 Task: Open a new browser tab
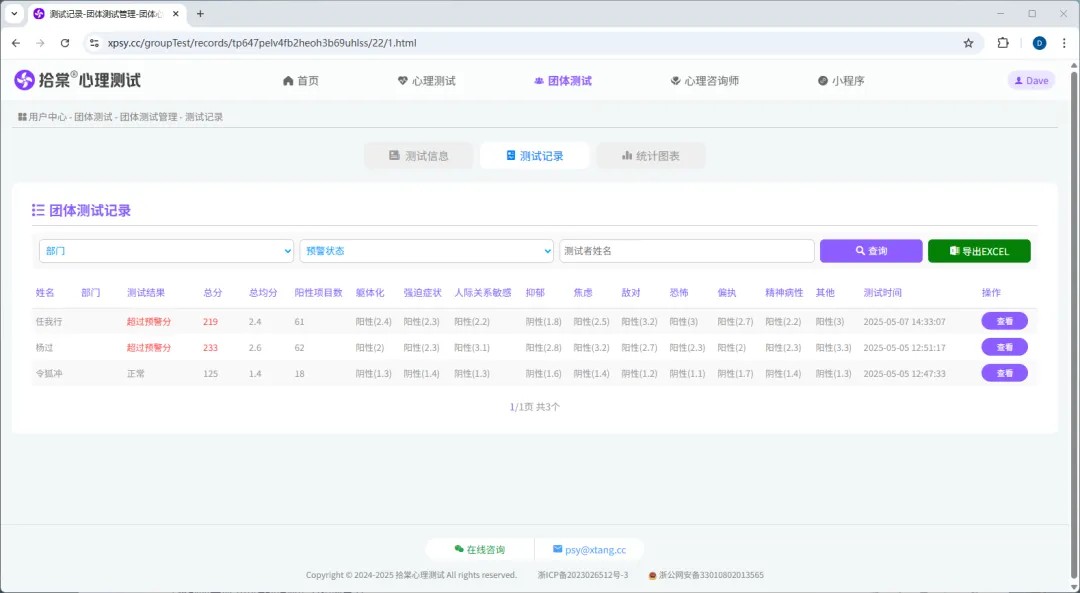tap(200, 14)
